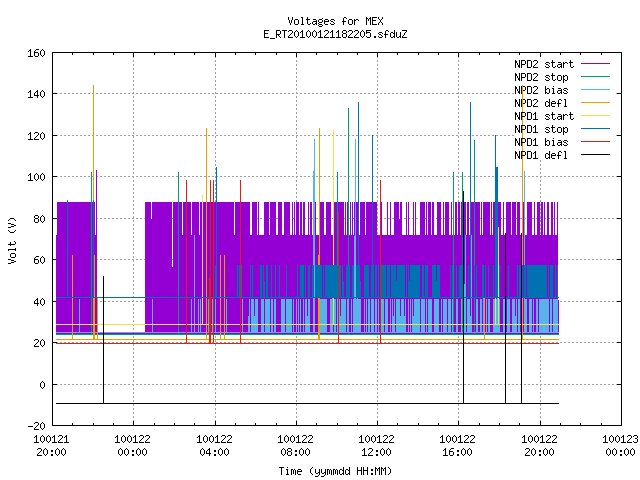The width and height of the screenshot is (640, 480).
Task: Click the 'NPD2 defl' legend label
Action: (x=541, y=103)
